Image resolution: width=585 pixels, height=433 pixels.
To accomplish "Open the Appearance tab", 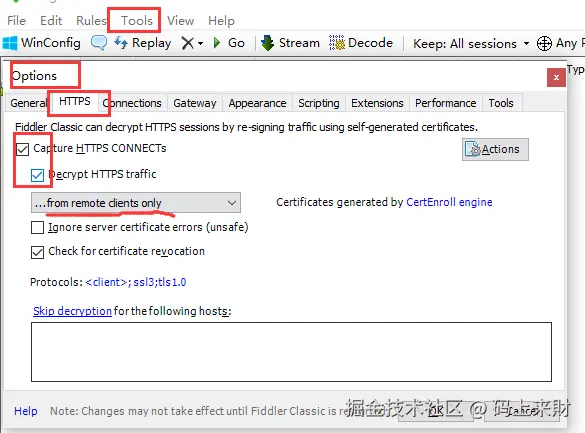I will 257,103.
